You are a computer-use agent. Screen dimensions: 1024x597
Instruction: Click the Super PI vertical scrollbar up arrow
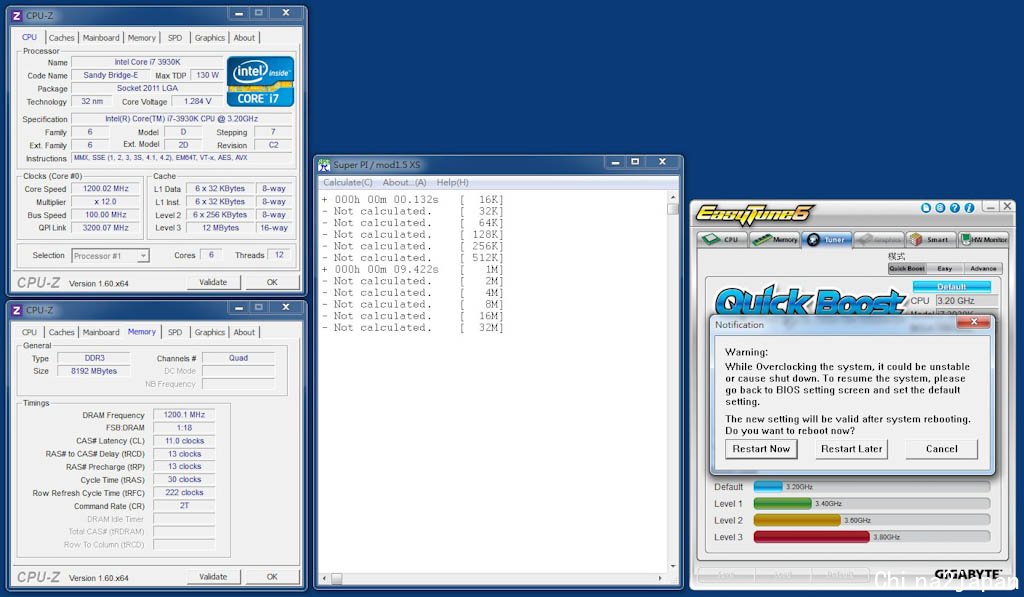tap(673, 197)
